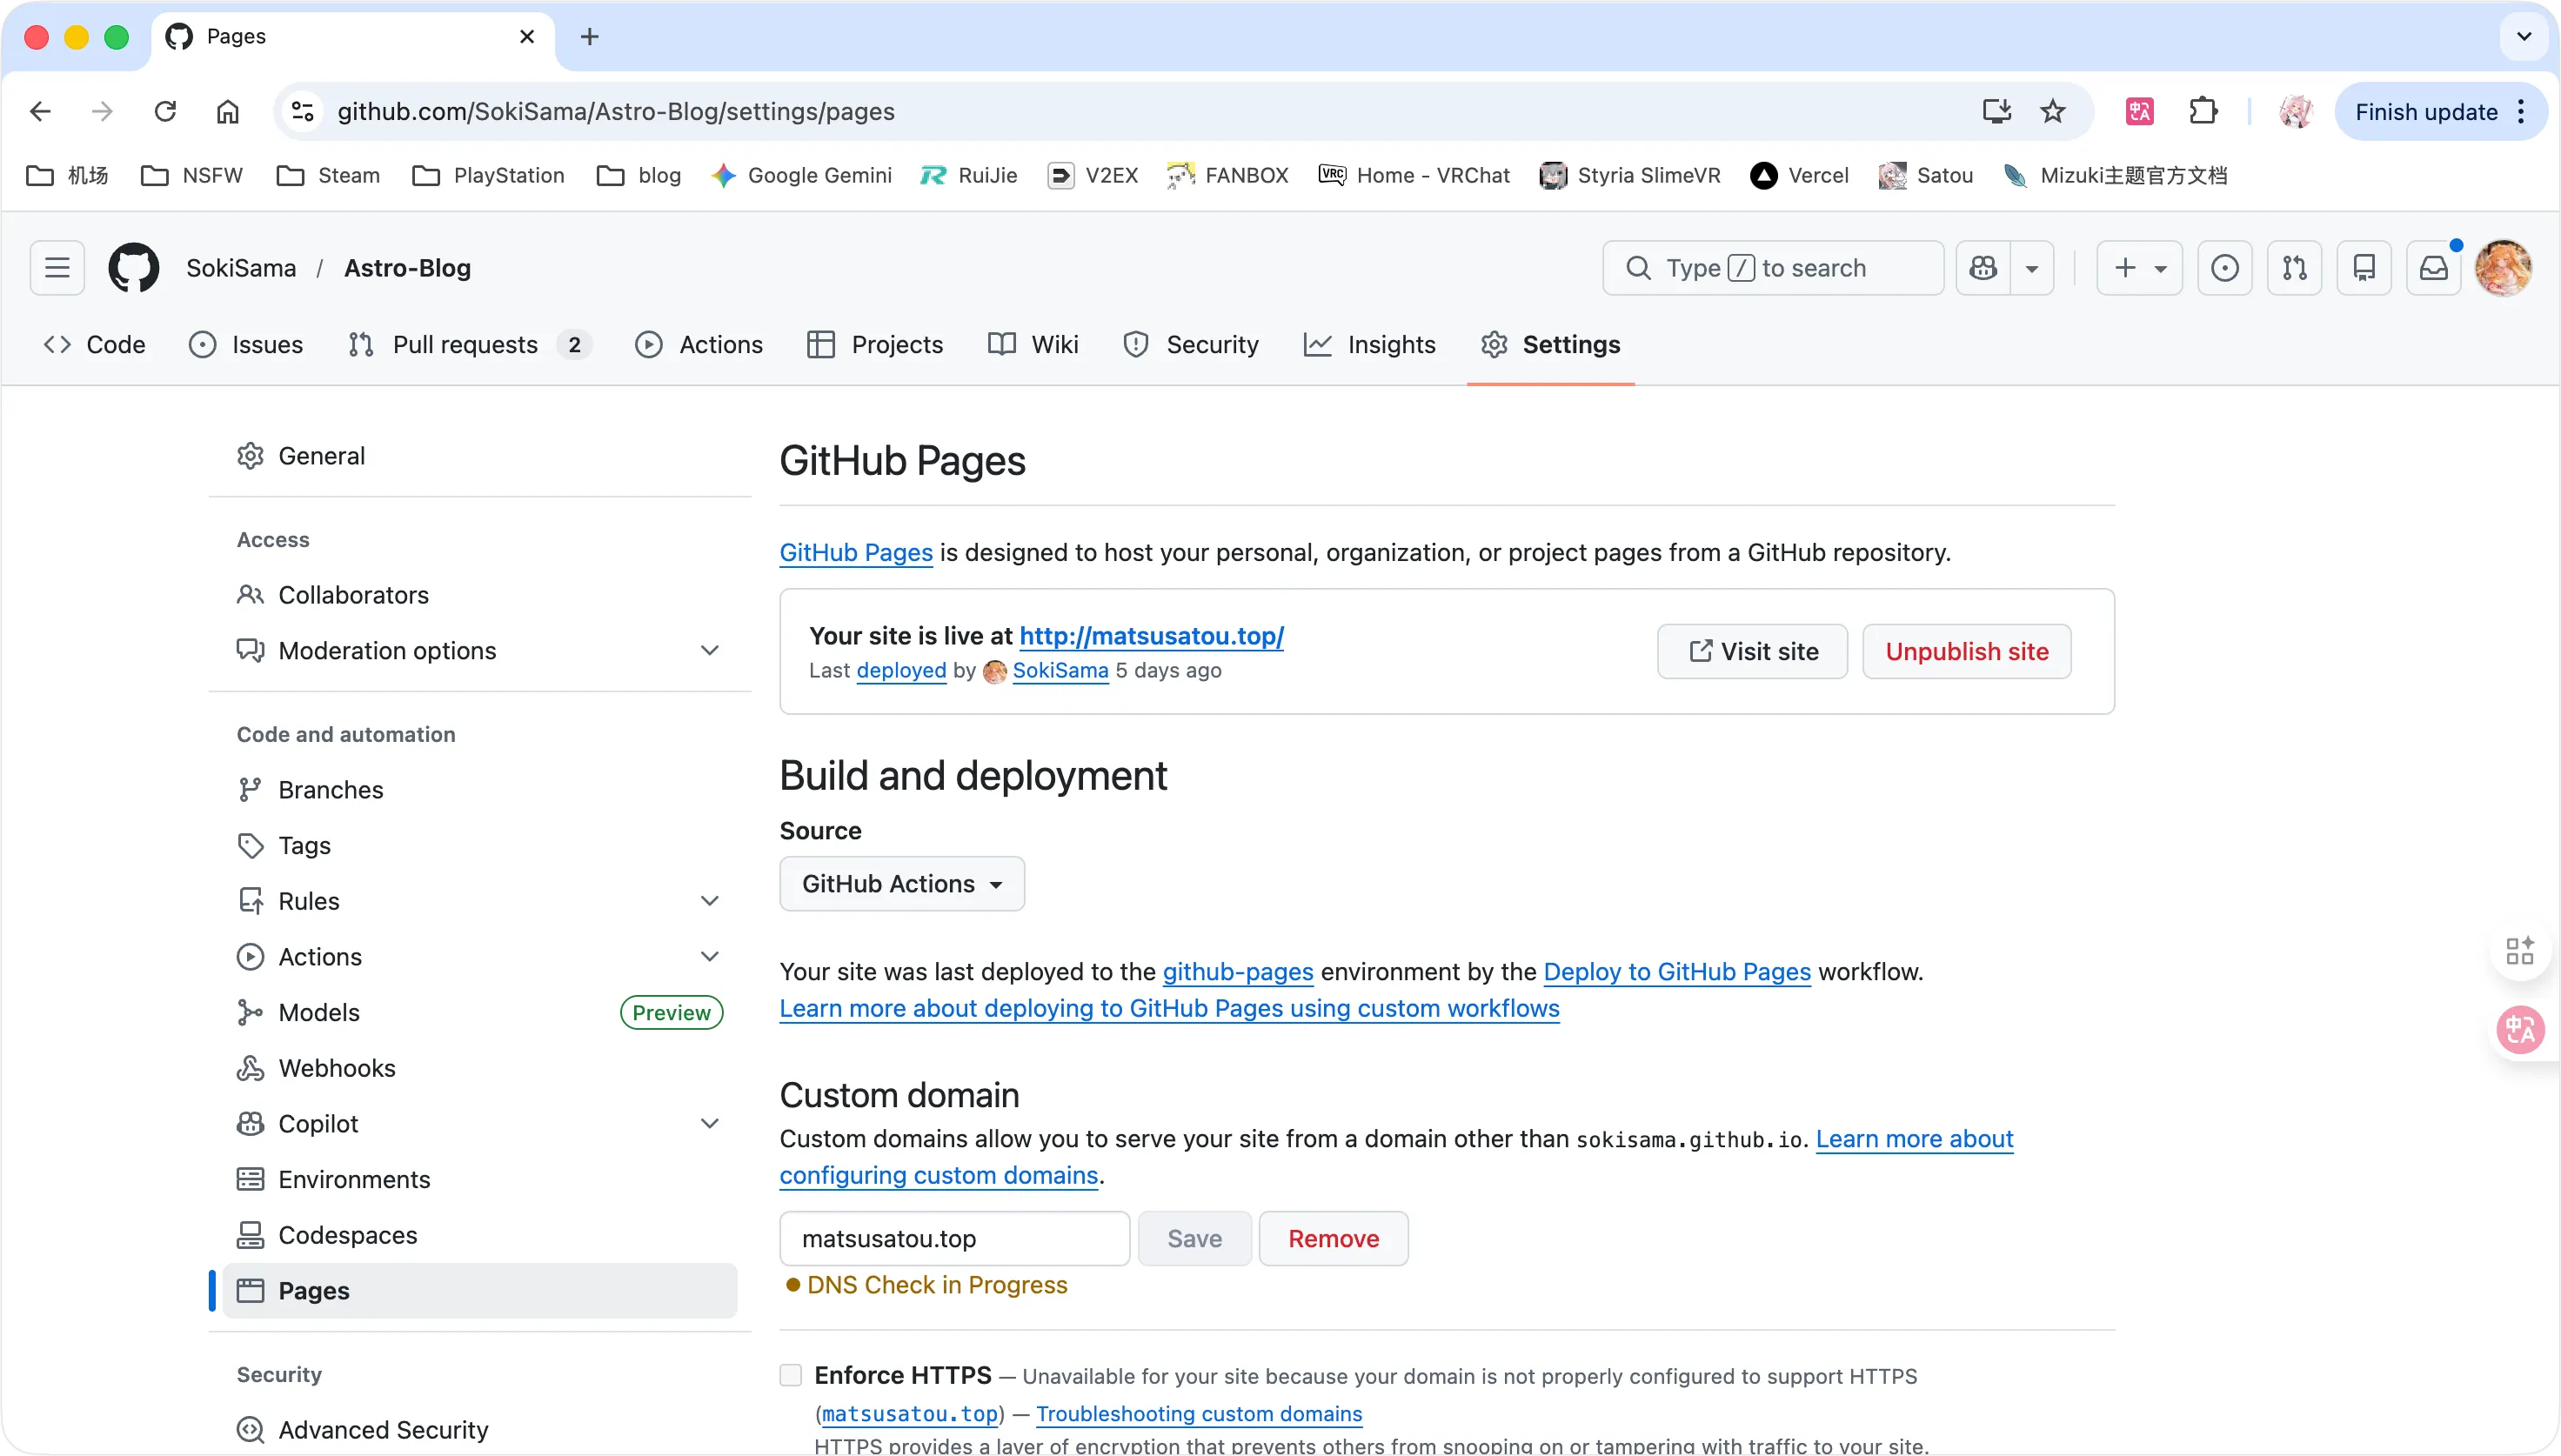Open the create new plus dropdown
Screen dimensions: 2561x1456
point(2139,268)
